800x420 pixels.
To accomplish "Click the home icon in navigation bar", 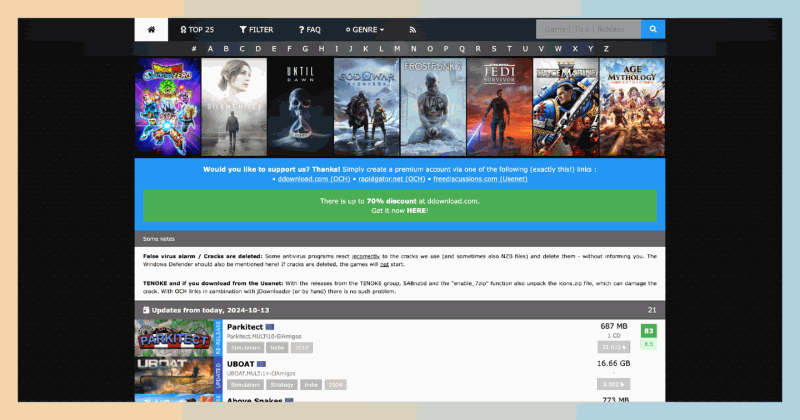I will [151, 30].
